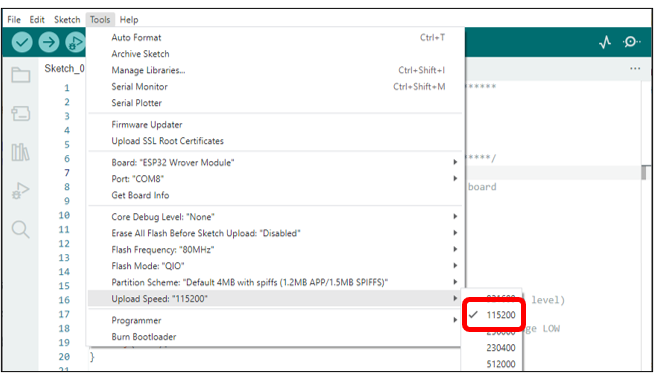Expand Partition Scheme submenu
This screenshot has width=656, height=375.
pos(275,282)
